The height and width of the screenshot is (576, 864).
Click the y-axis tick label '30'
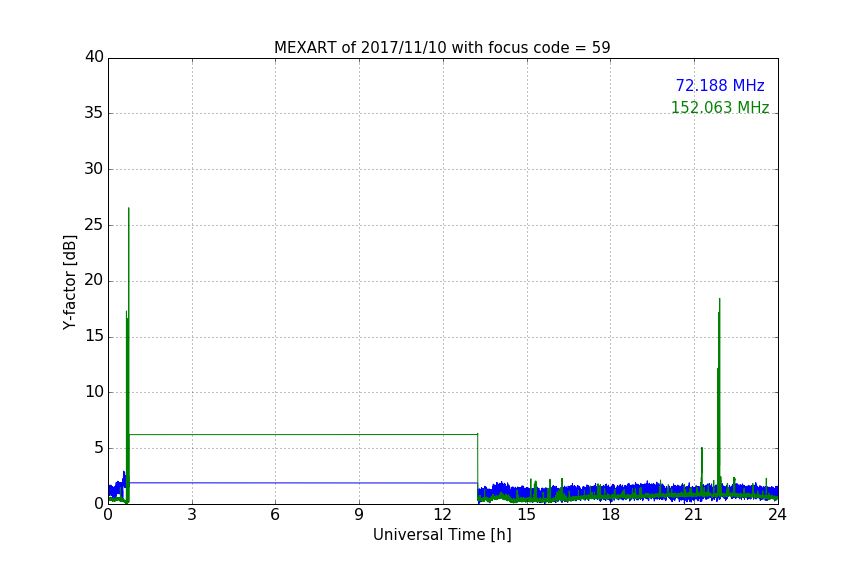94,169
